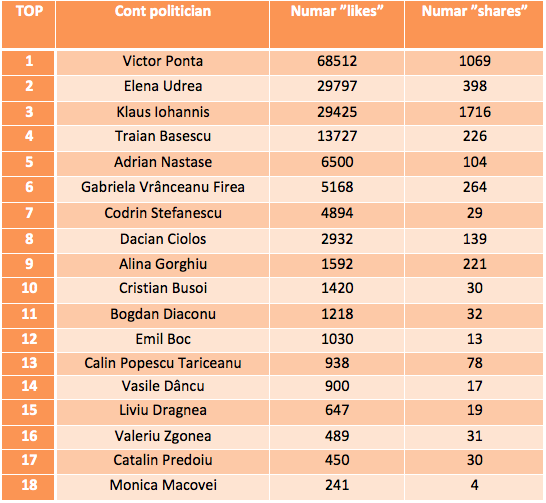
Task: Click the shares value 1716
Action: pyautogui.click(x=474, y=113)
